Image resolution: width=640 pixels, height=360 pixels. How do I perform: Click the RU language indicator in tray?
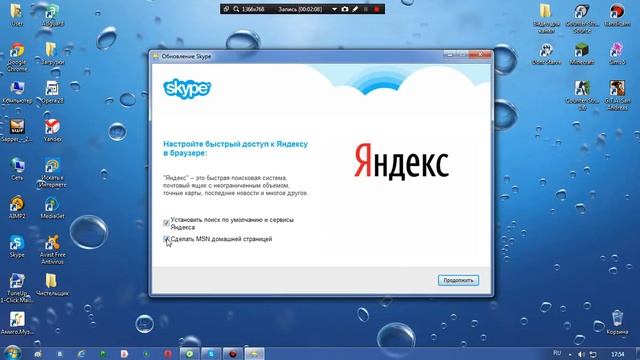click(557, 353)
